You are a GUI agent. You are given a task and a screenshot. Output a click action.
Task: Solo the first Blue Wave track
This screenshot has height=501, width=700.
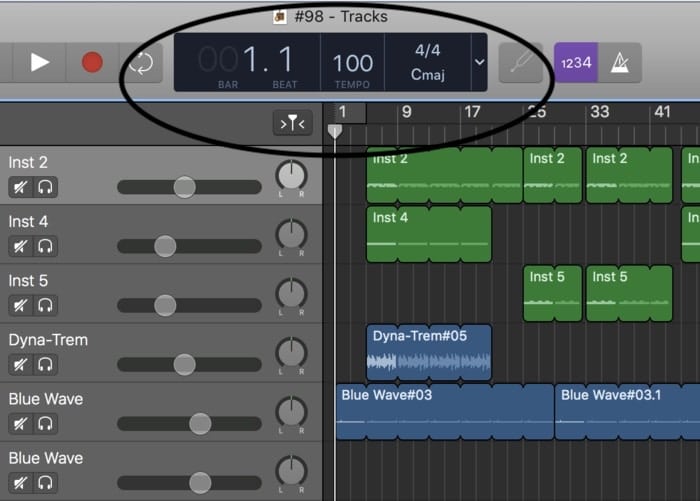pos(45,423)
